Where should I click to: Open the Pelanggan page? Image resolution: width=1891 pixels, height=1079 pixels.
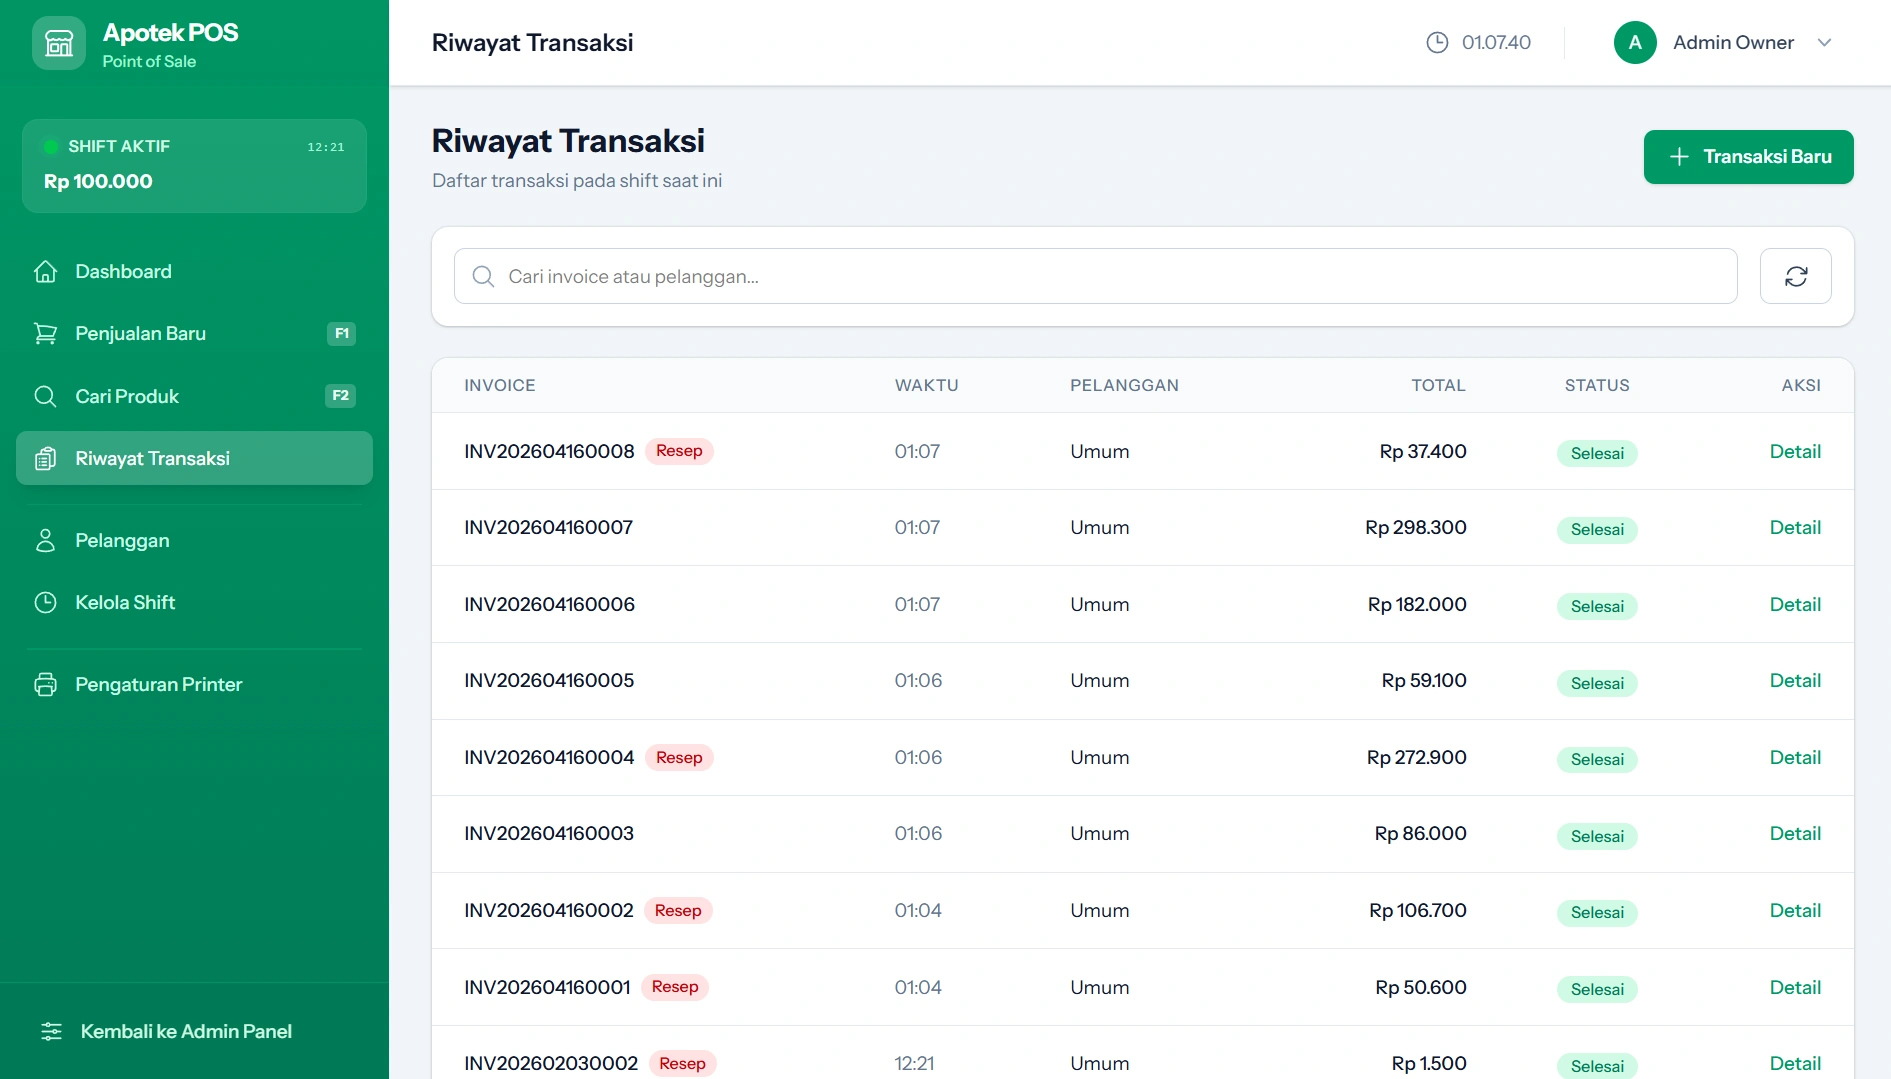tap(194, 541)
